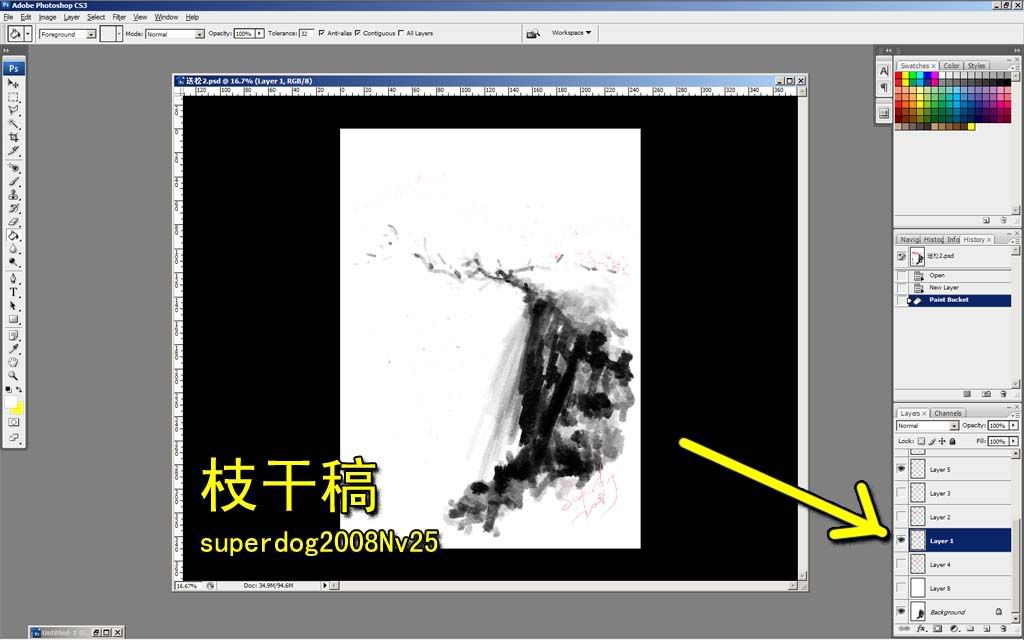Select the Blur tool
The width and height of the screenshot is (1024, 640).
pyautogui.click(x=13, y=249)
